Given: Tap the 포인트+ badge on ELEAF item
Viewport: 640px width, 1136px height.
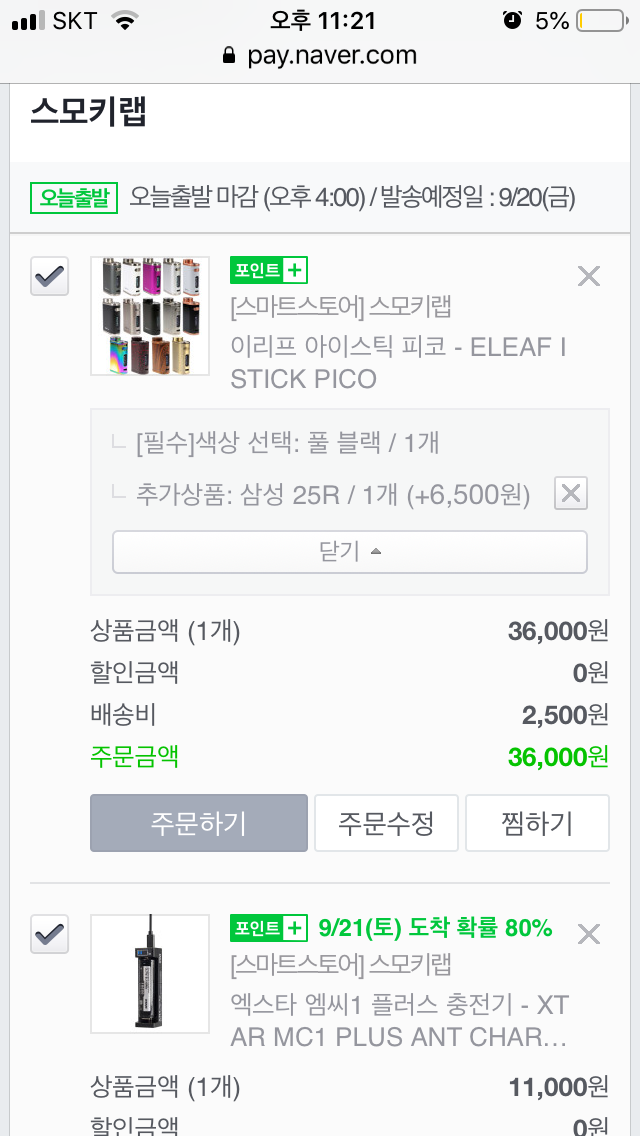Looking at the screenshot, I should click(268, 270).
